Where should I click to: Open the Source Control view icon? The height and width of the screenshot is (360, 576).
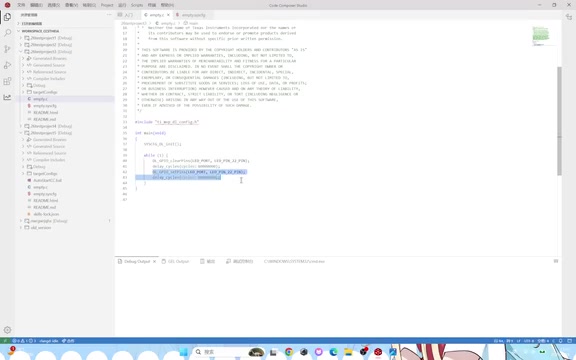(7, 49)
